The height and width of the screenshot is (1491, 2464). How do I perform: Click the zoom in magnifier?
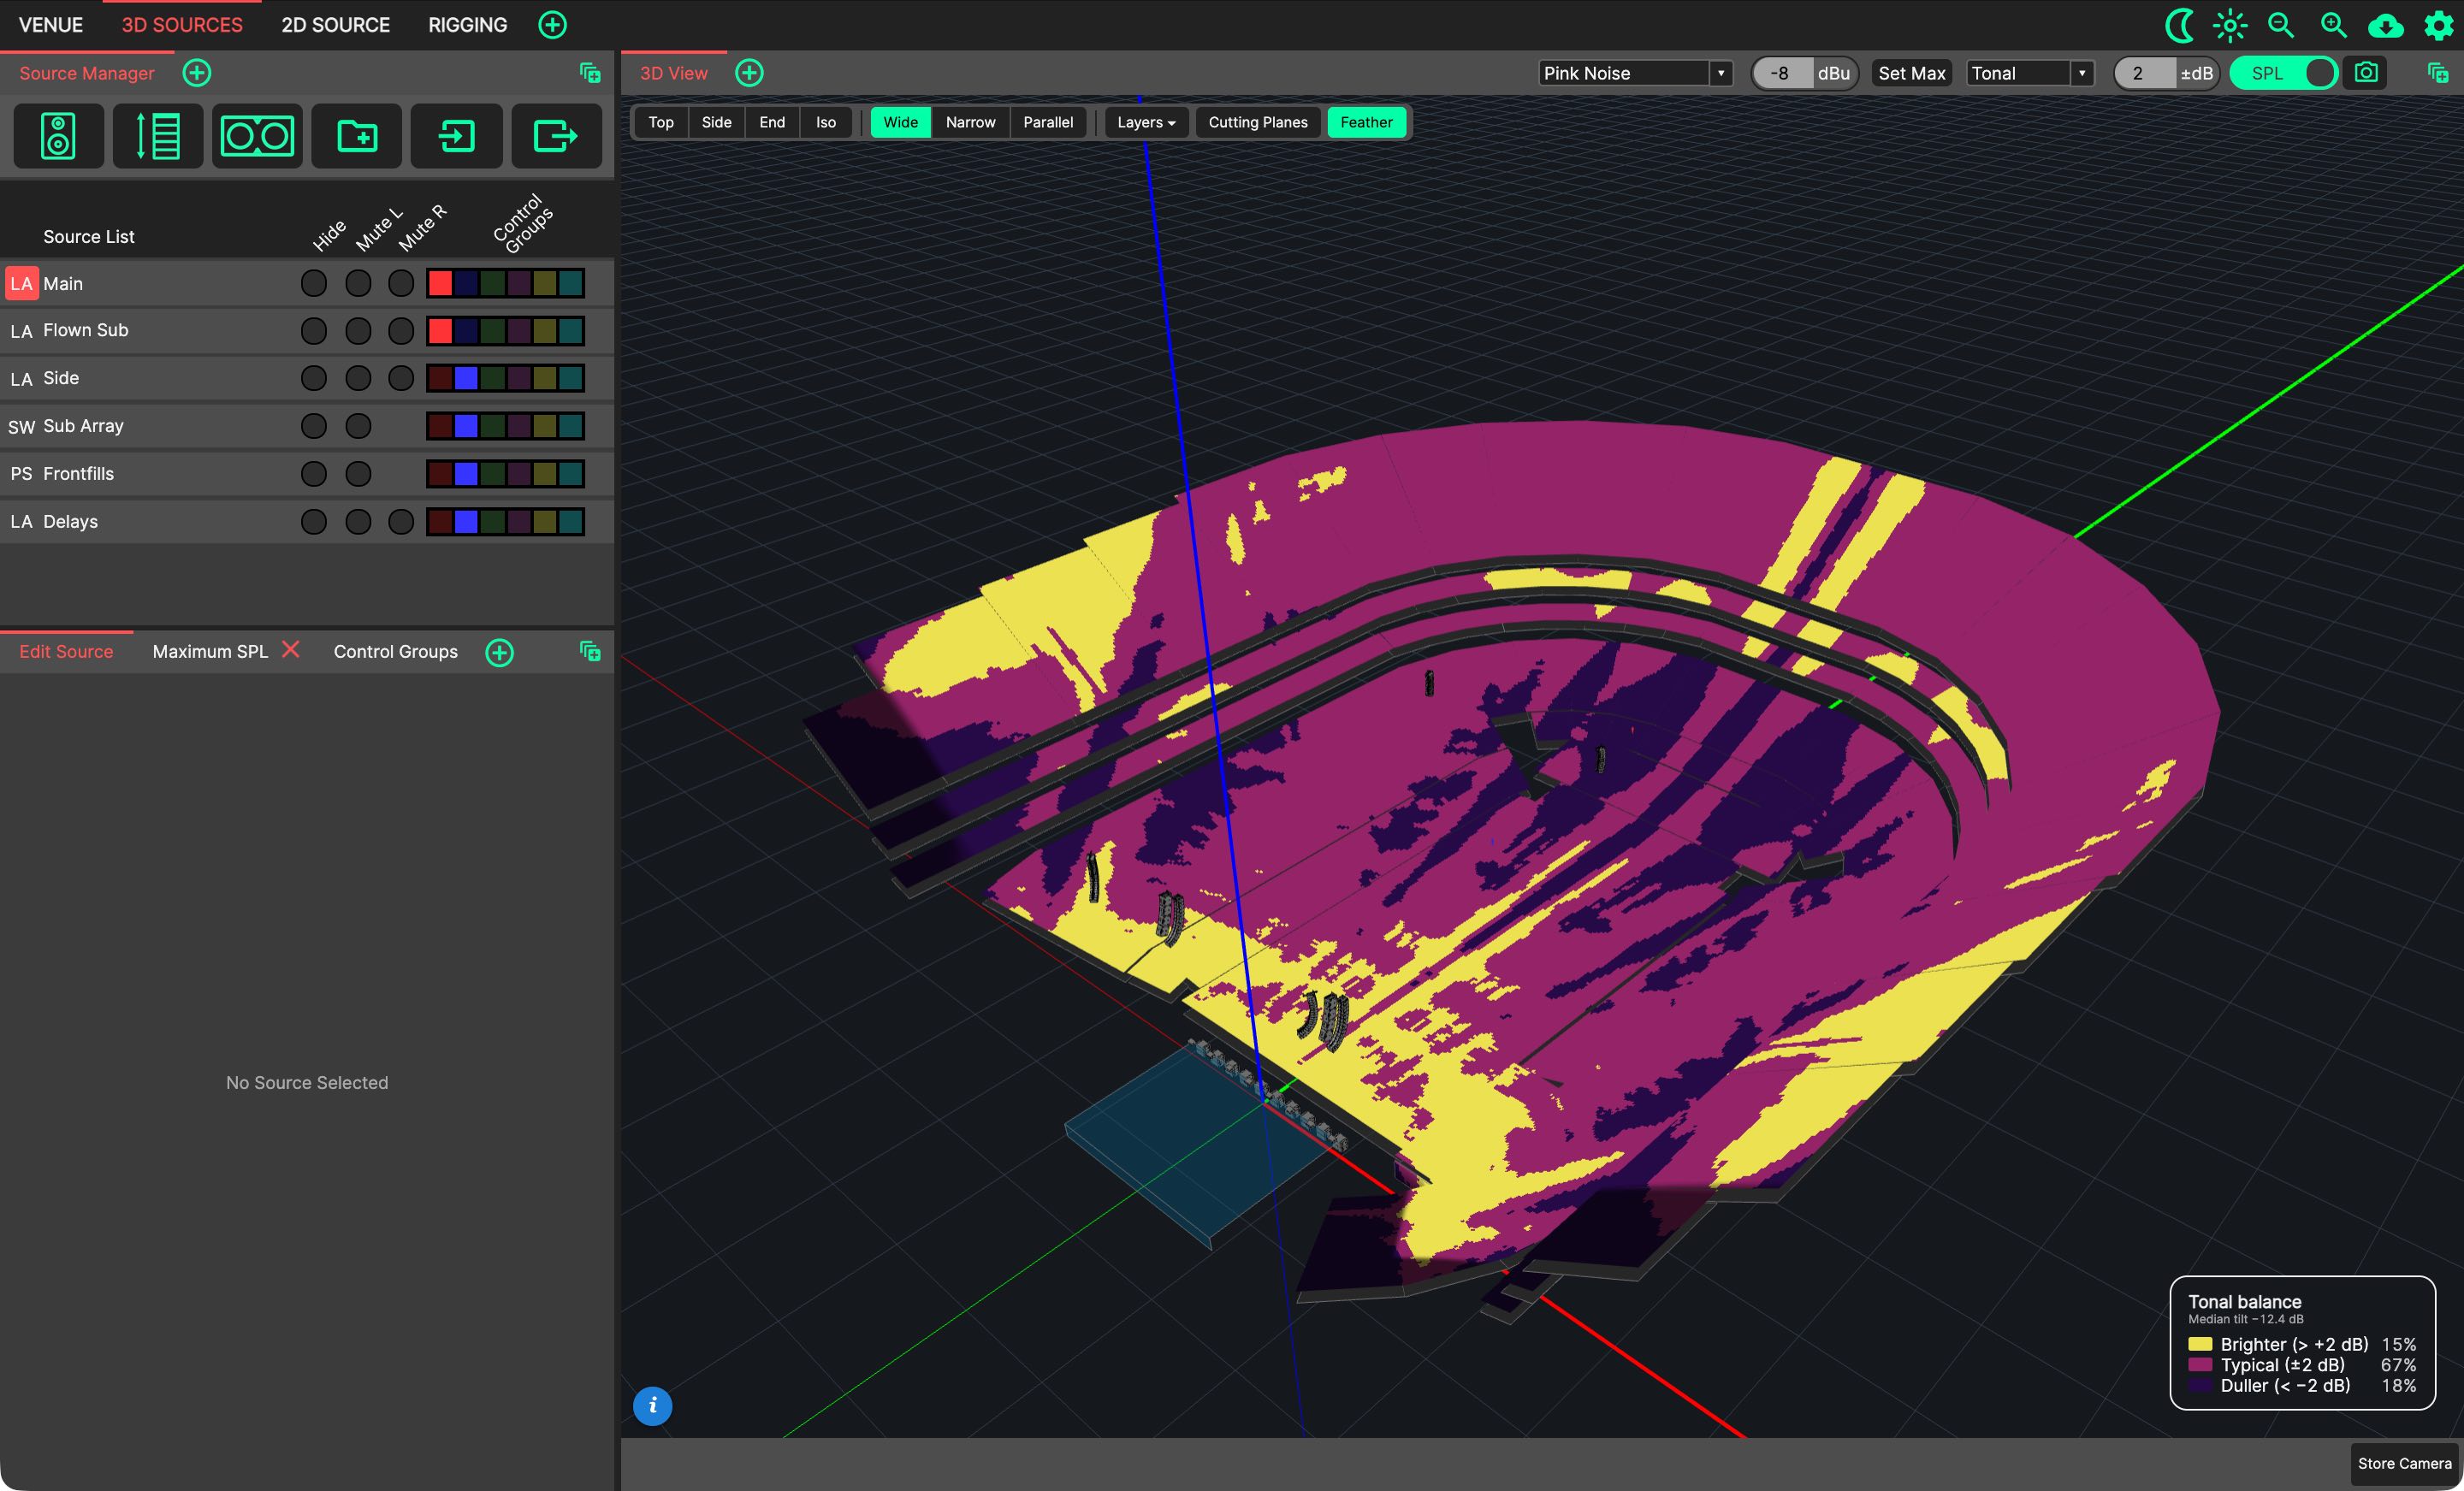point(2333,25)
